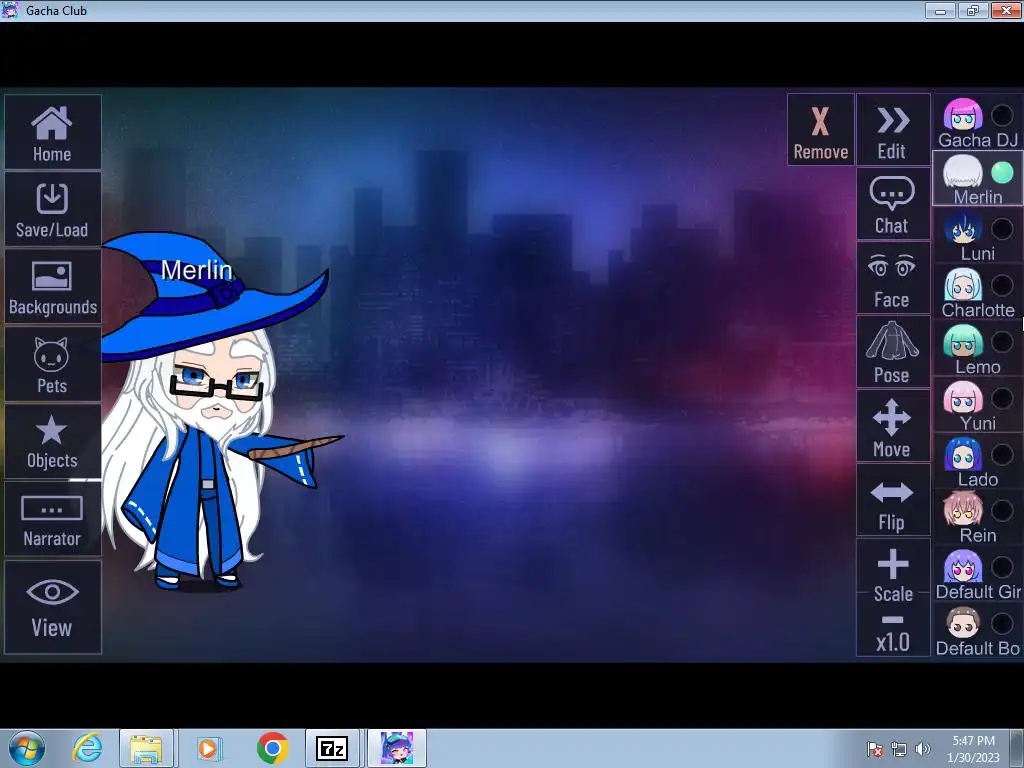Open the Face expression editor
This screenshot has width=1024, height=768.
point(893,278)
